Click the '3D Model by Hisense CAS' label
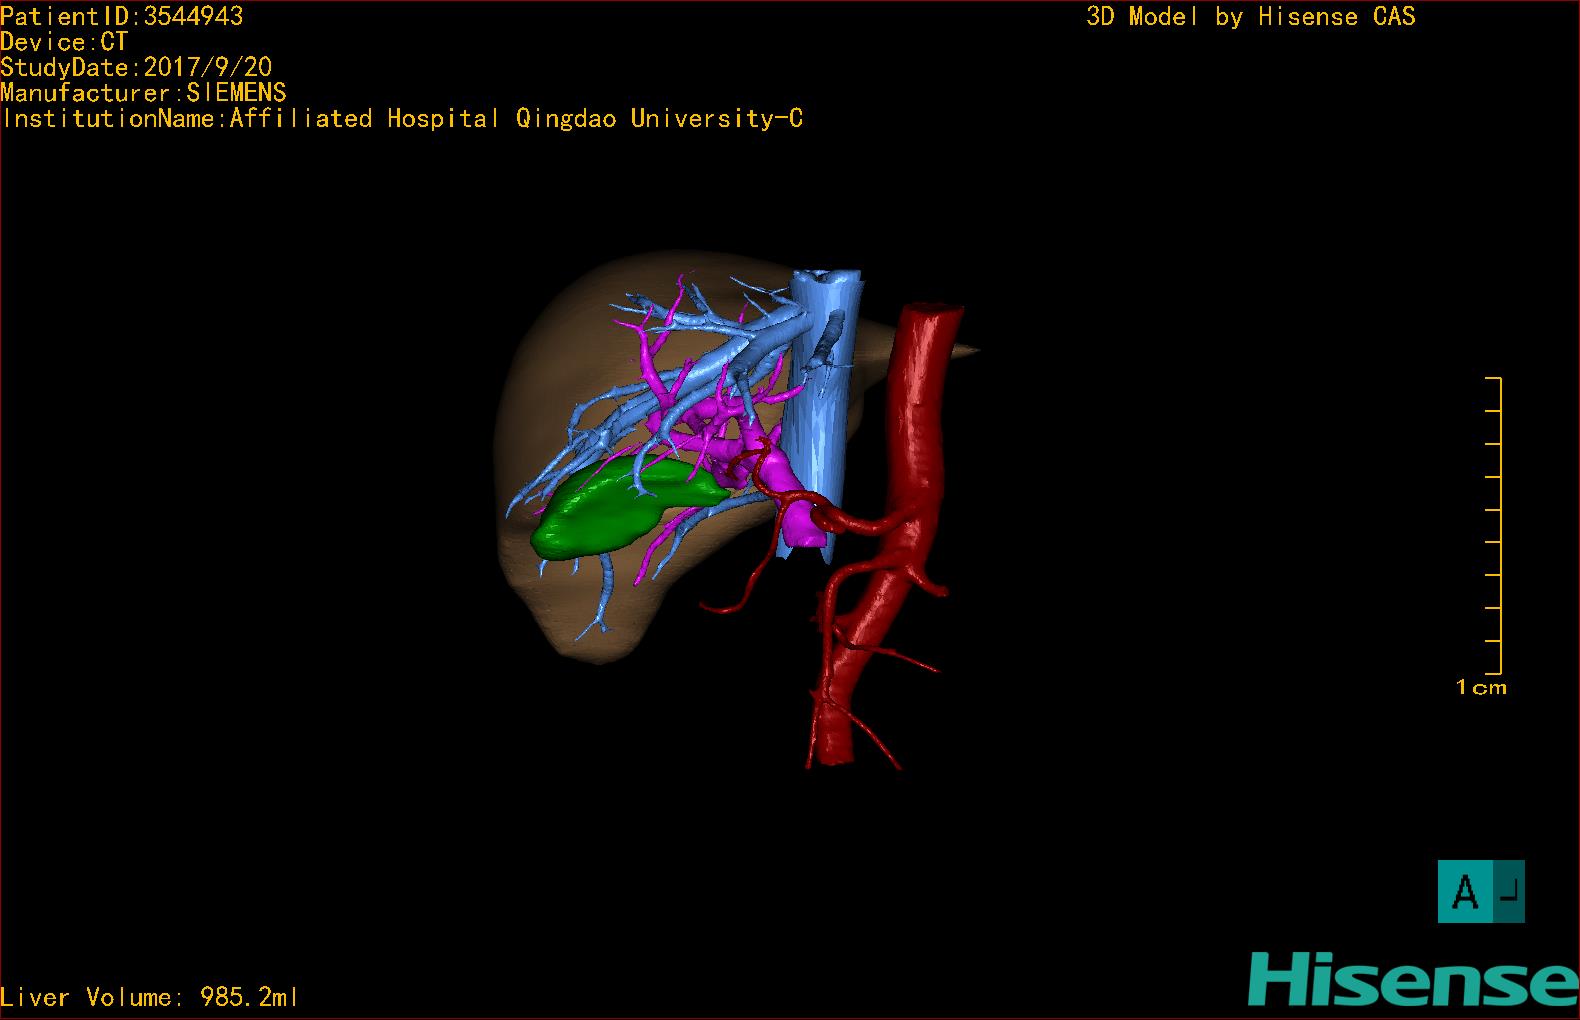The width and height of the screenshot is (1580, 1020). tap(1251, 16)
